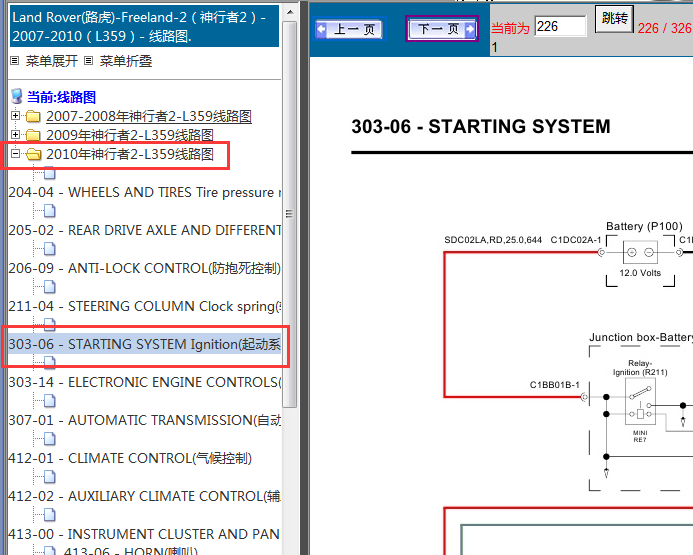Image resolution: width=693 pixels, height=555 pixels.
Task: Expand the 2007-2008年神行者2-L359线路图 folder
Action: 15,116
